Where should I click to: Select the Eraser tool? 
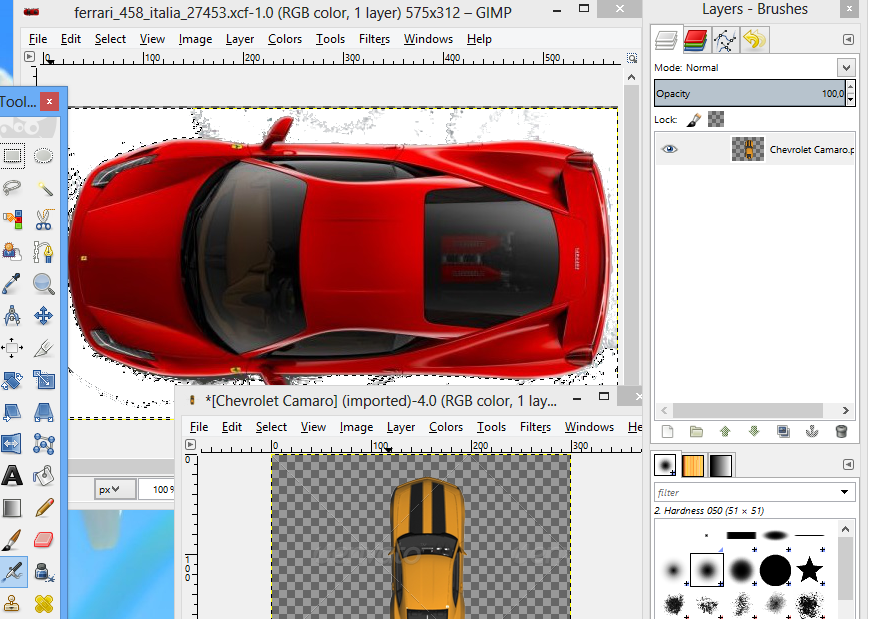pyautogui.click(x=43, y=540)
